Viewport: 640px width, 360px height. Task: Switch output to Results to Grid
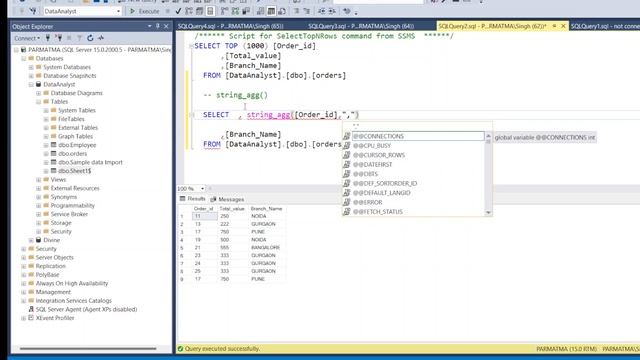click(271, 11)
